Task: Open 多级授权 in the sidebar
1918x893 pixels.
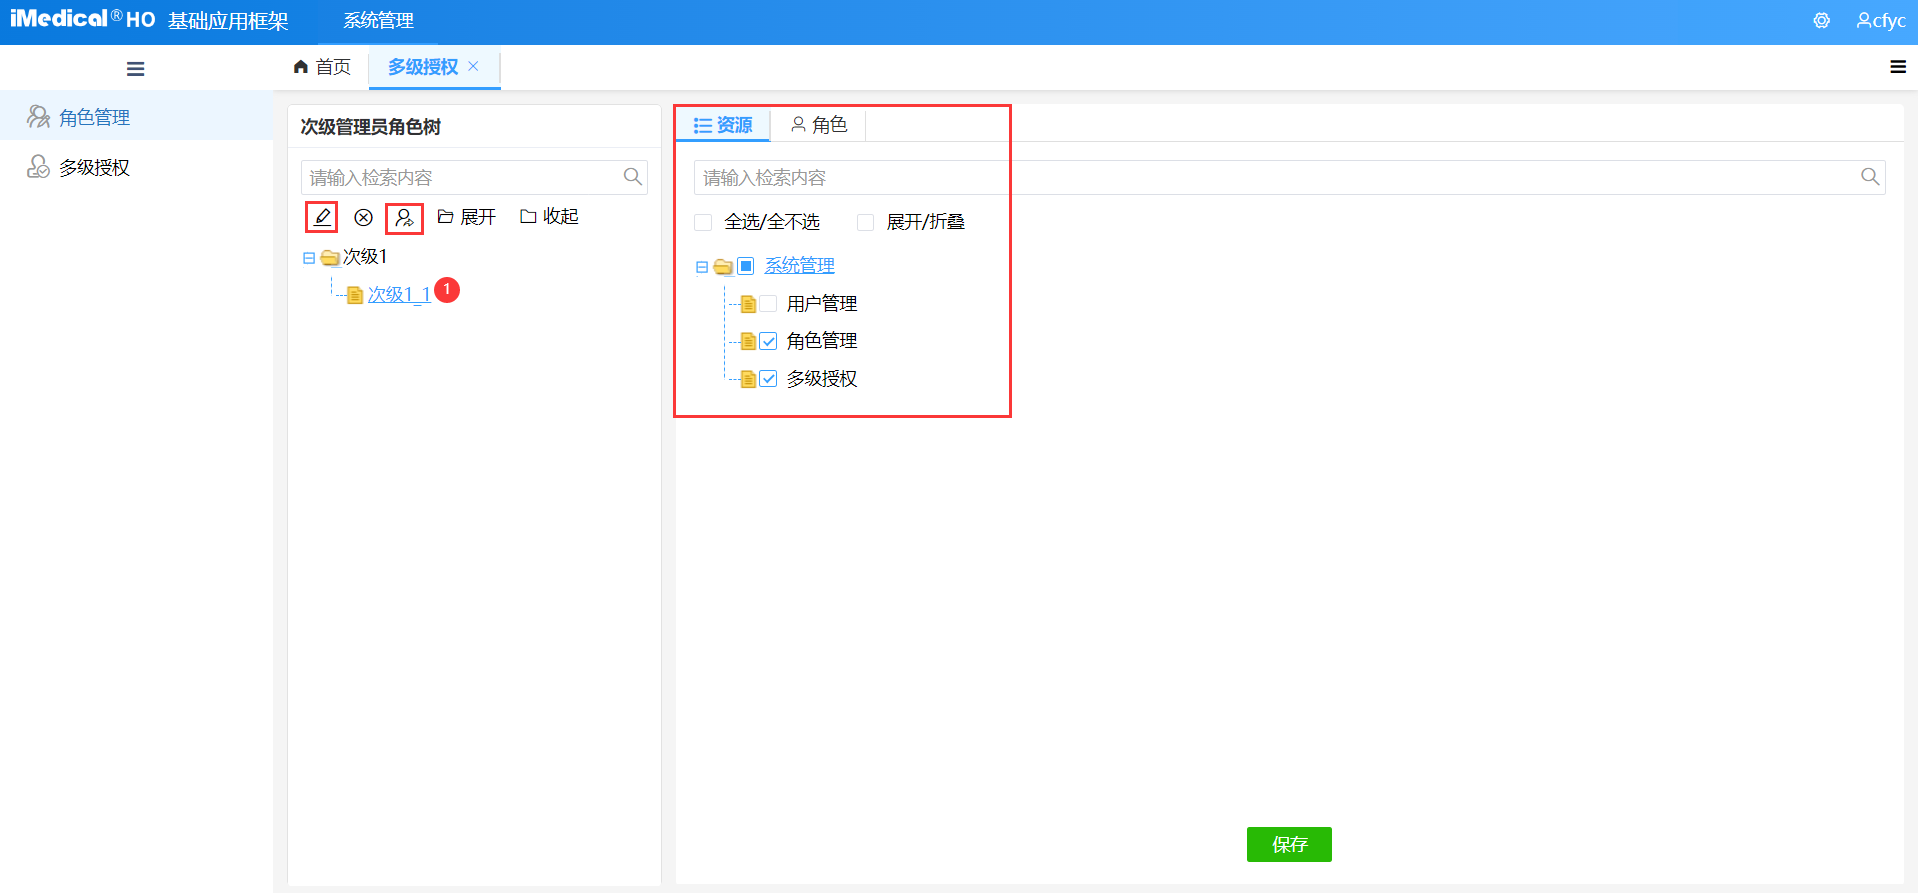Action: [136, 167]
